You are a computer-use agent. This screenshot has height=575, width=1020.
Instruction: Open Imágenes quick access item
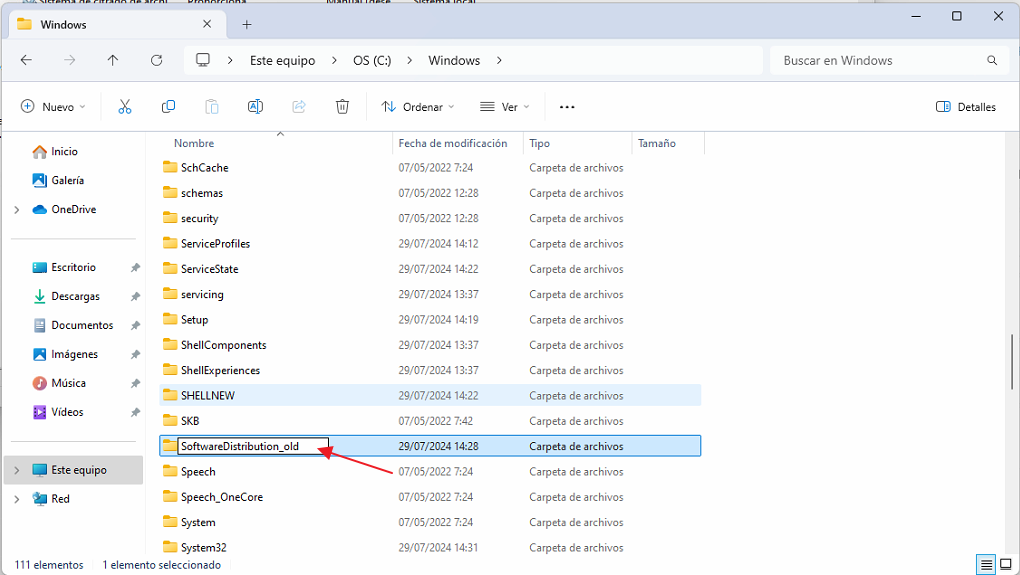pos(75,354)
